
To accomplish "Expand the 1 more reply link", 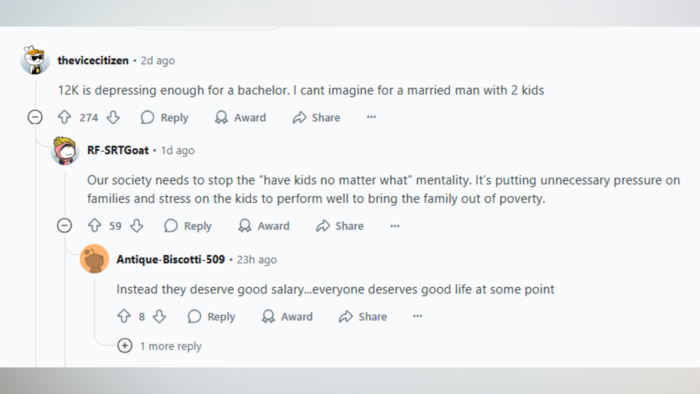I will (x=159, y=346).
